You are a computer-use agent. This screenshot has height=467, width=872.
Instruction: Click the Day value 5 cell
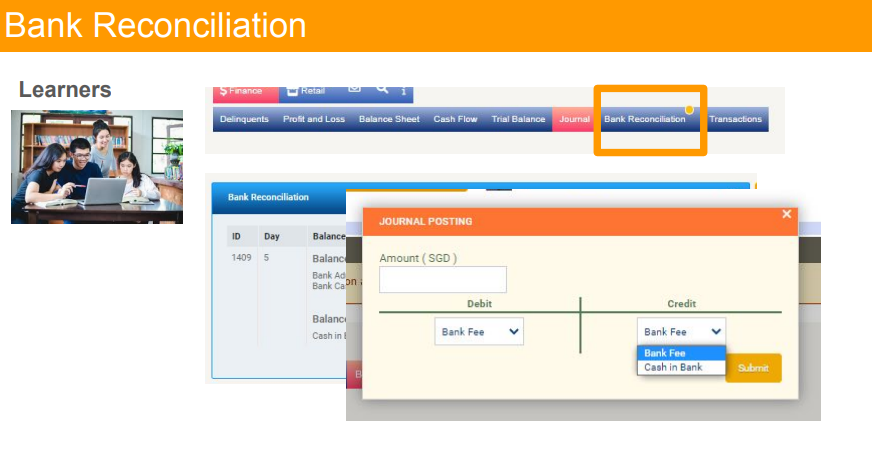pyautogui.click(x=266, y=257)
